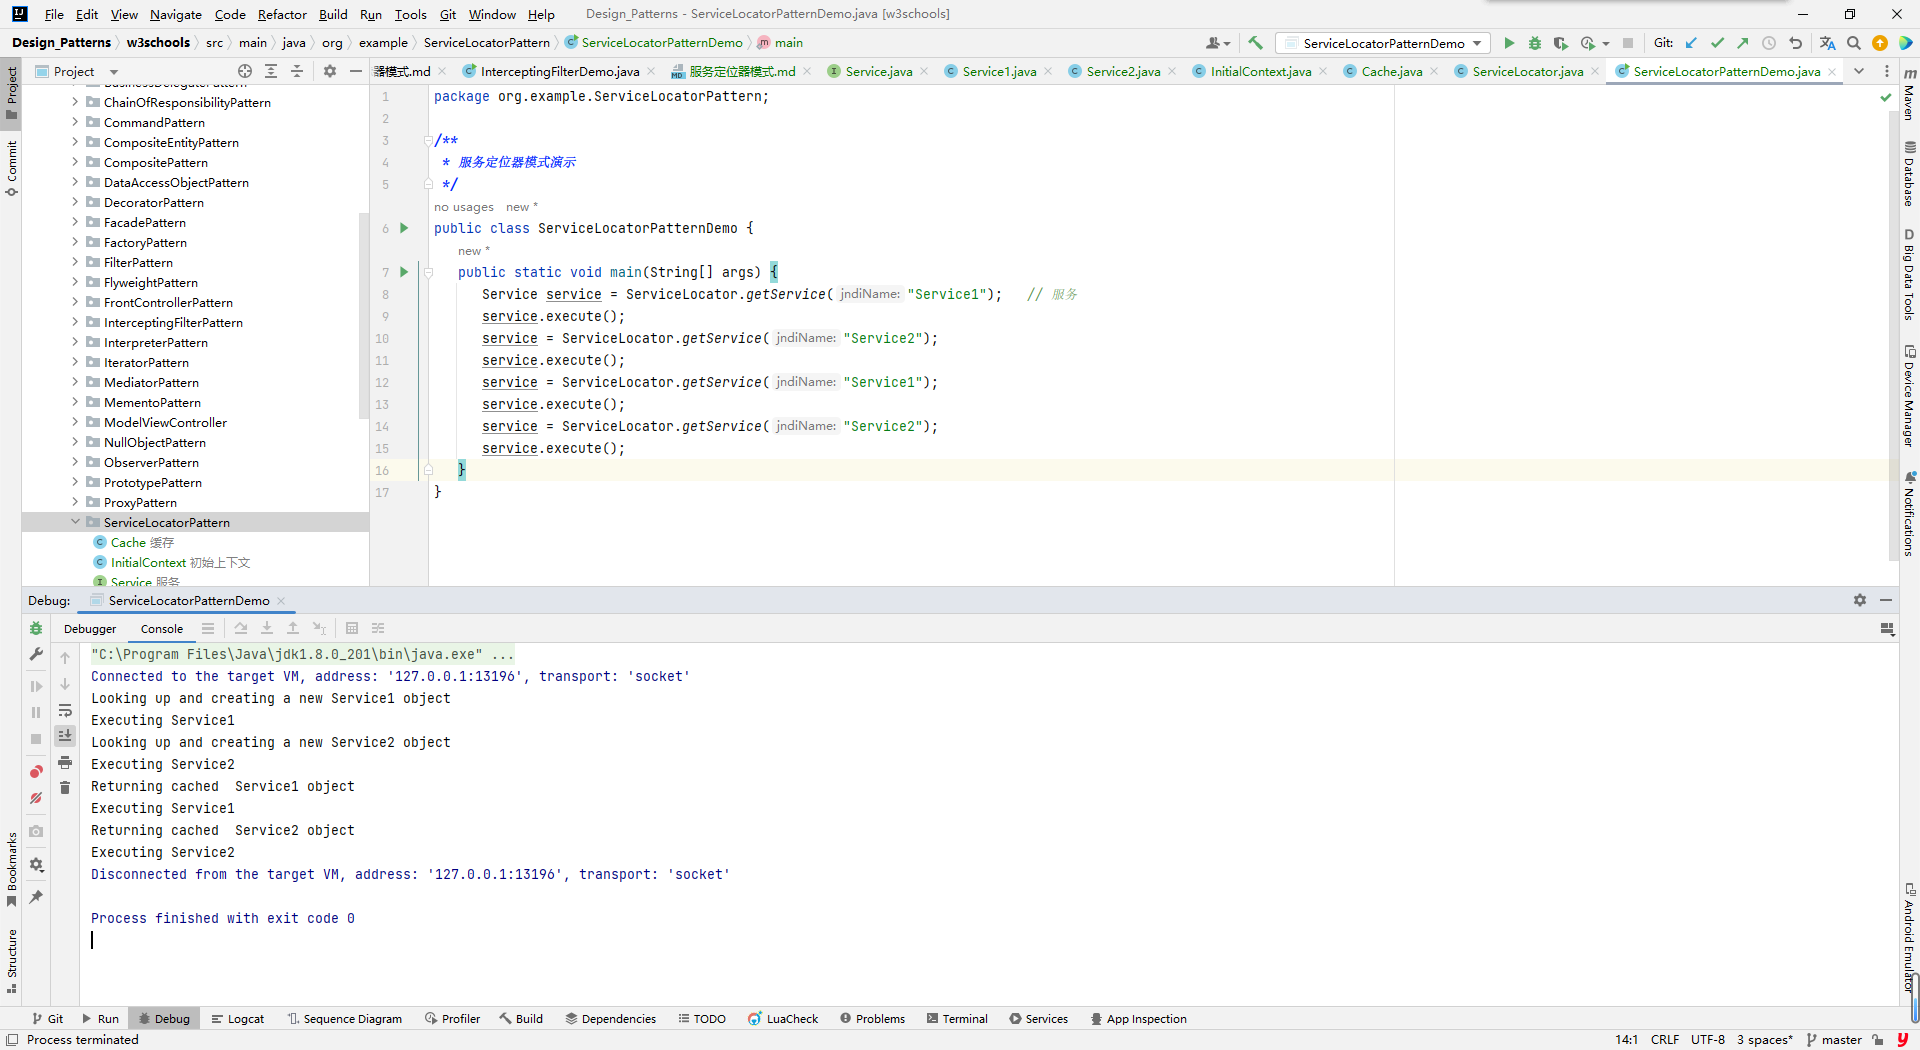Open the Project view type dropdown
The width and height of the screenshot is (1920, 1050).
[x=114, y=72]
